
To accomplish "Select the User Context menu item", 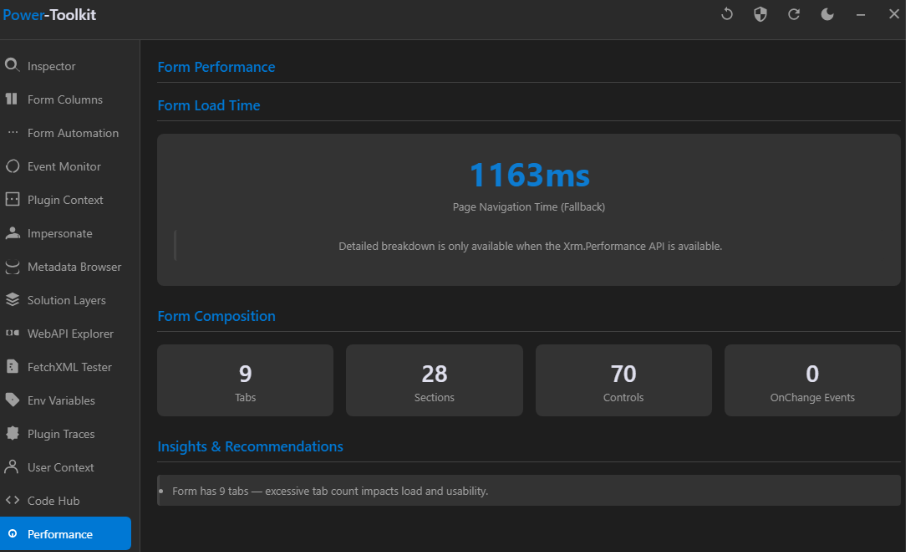I will [60, 467].
